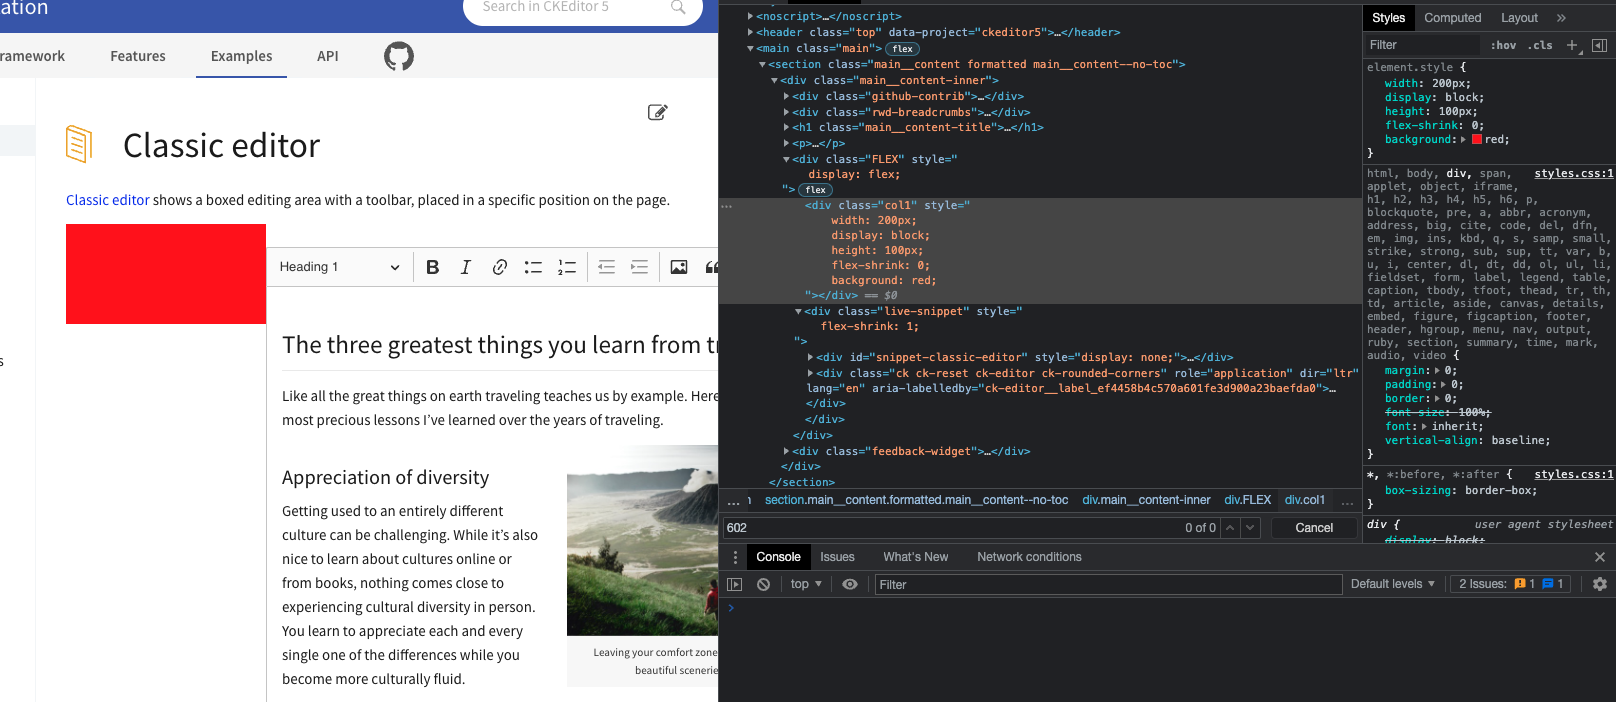This screenshot has height=702, width=1616.
Task: Expand the background property triangle
Action: [x=1464, y=139]
